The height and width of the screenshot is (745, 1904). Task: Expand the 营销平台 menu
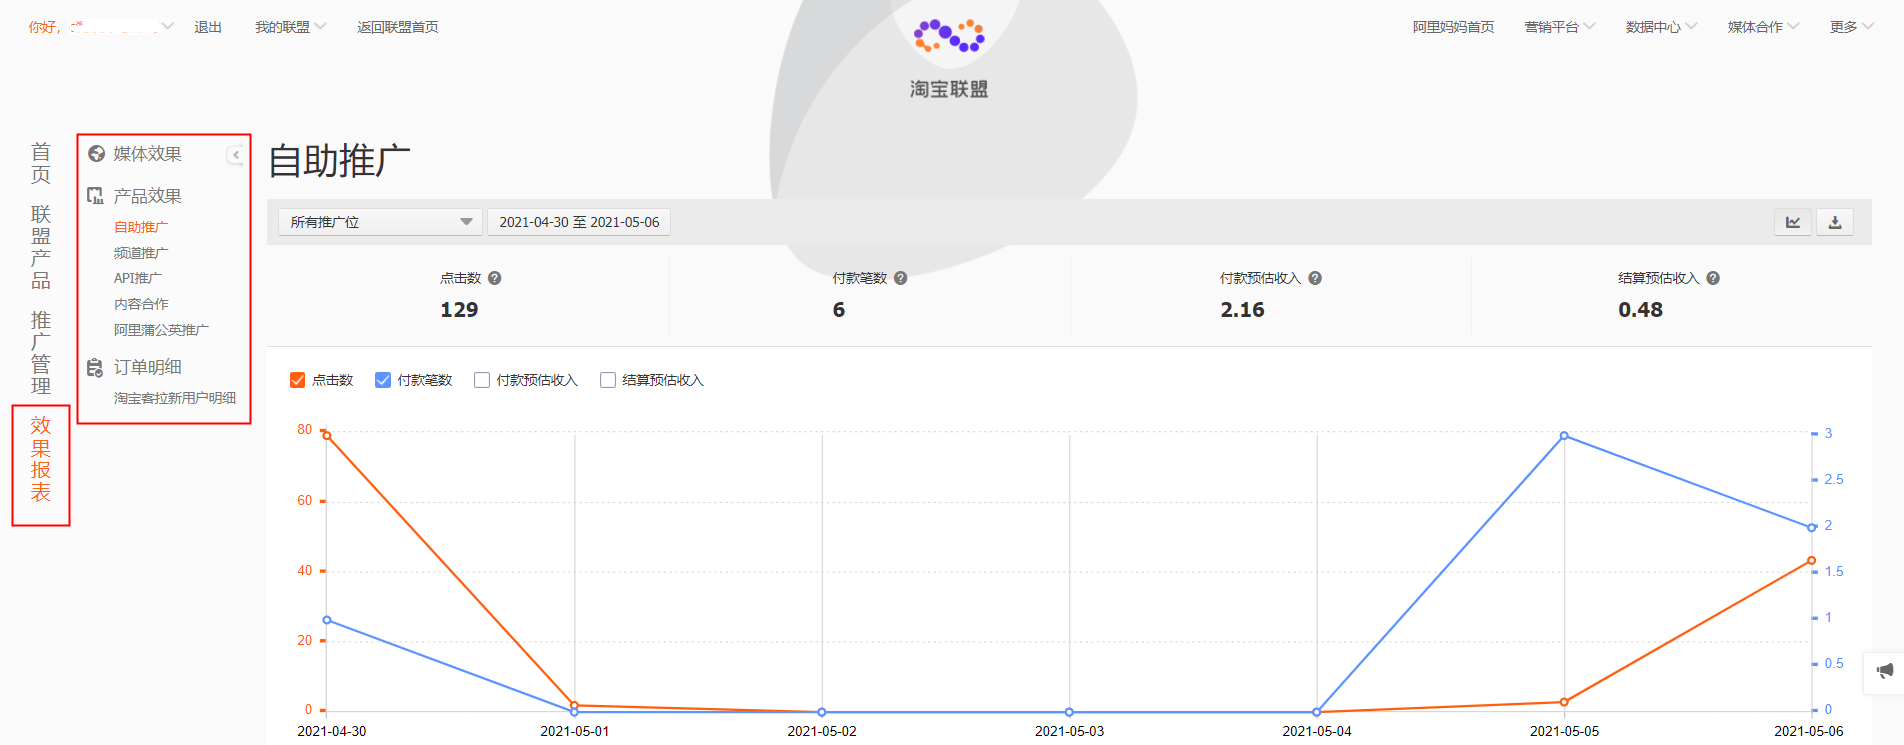1560,27
